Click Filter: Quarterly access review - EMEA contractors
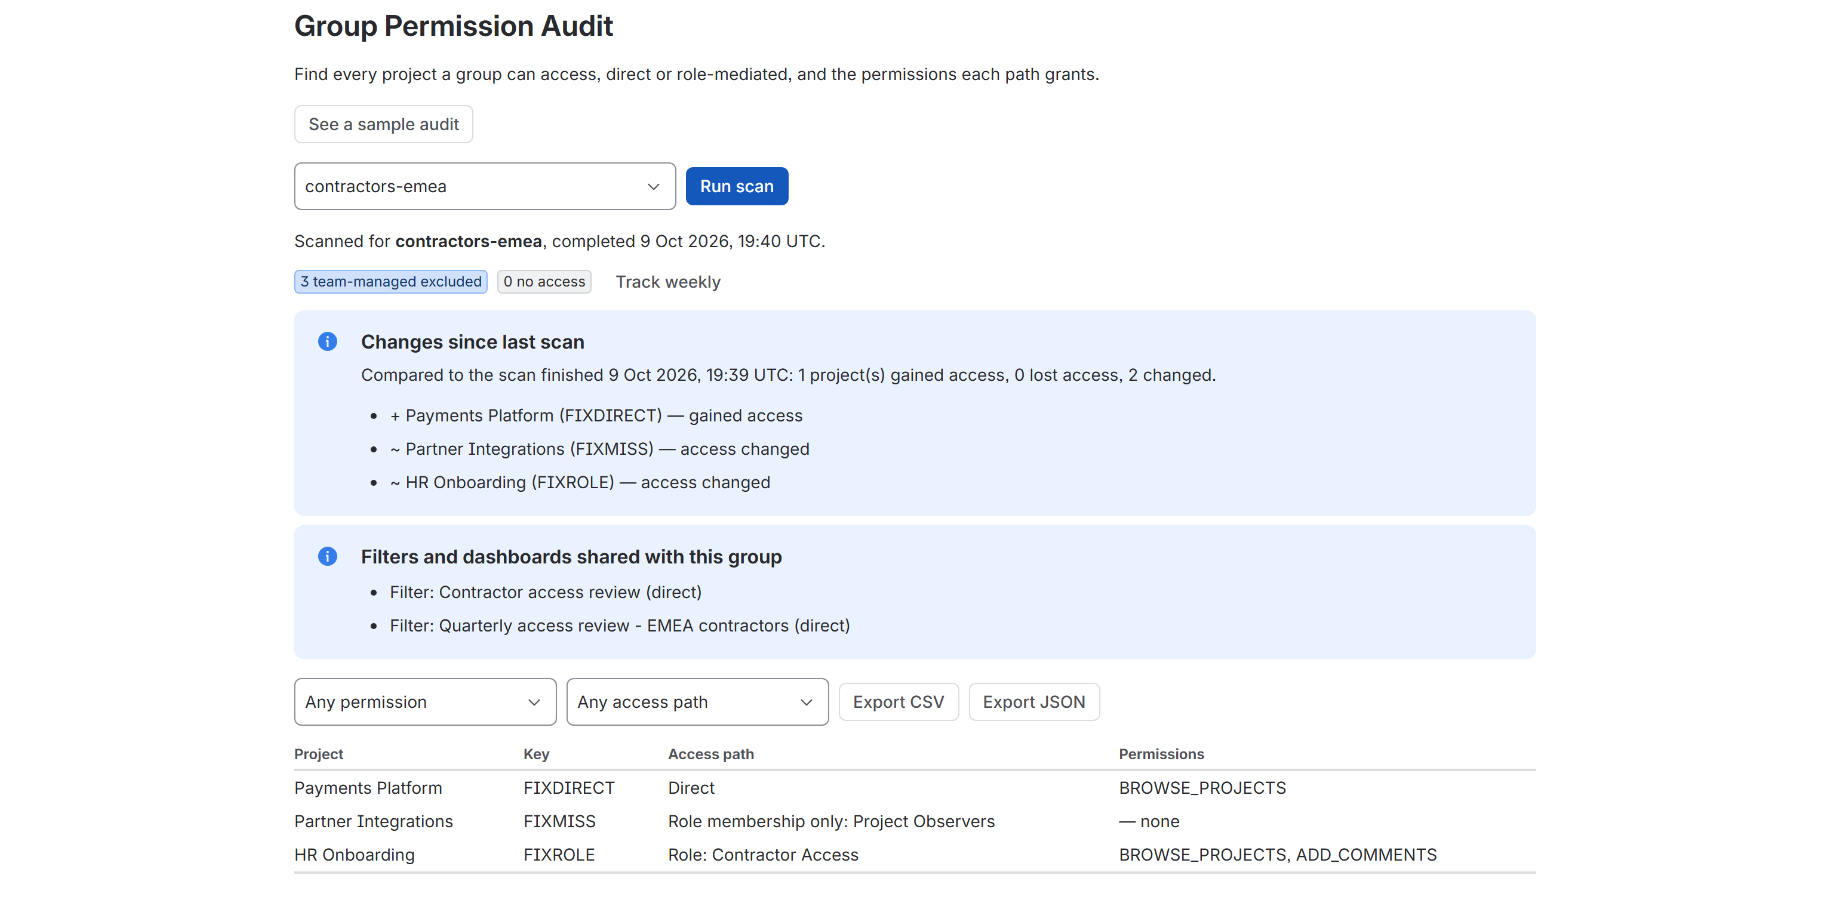Screen dimensions: 1840x900 tap(620, 626)
